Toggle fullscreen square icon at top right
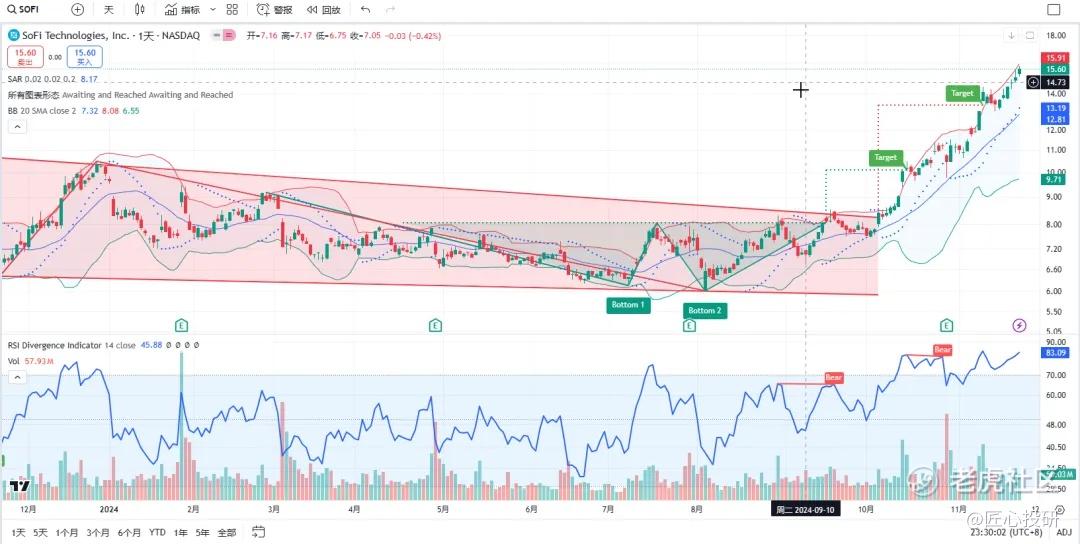This screenshot has width=1080, height=544. click(x=1053, y=10)
